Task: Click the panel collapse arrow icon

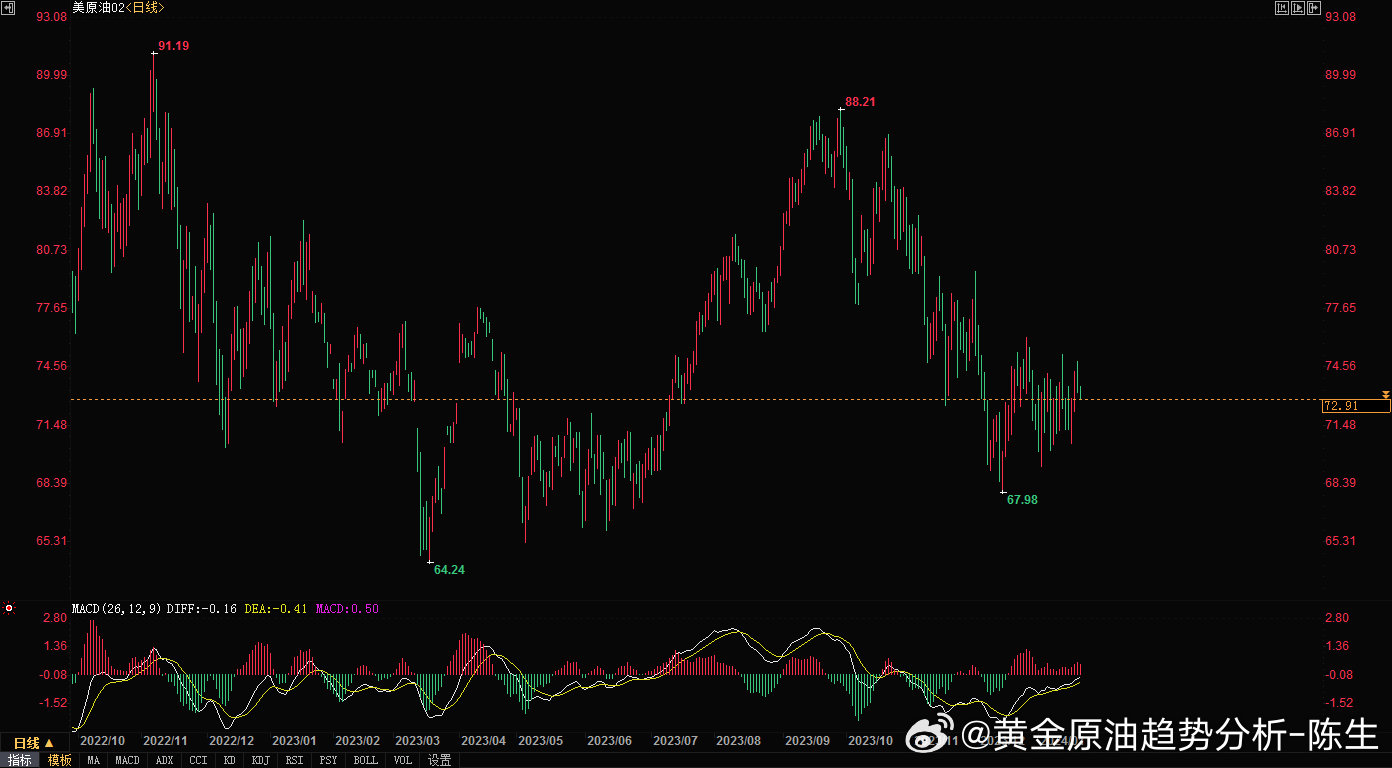Action: pos(1314,8)
